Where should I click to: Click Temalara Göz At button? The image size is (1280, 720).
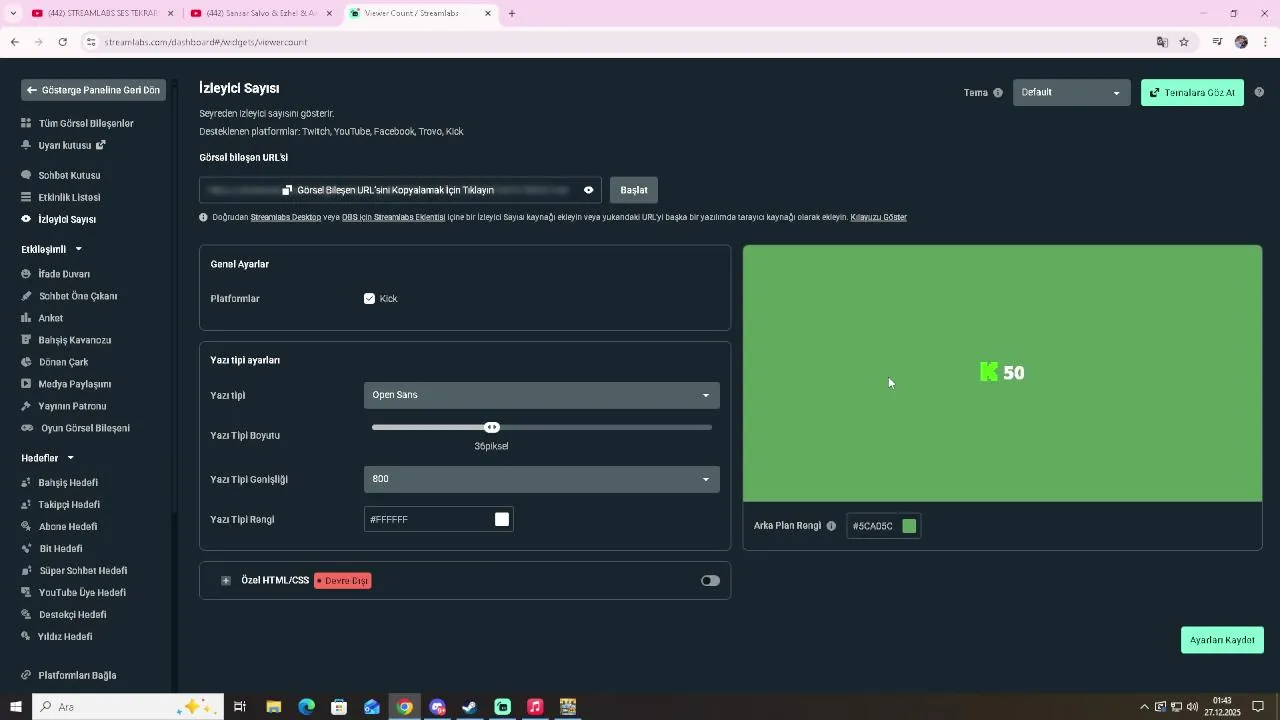(1192, 93)
